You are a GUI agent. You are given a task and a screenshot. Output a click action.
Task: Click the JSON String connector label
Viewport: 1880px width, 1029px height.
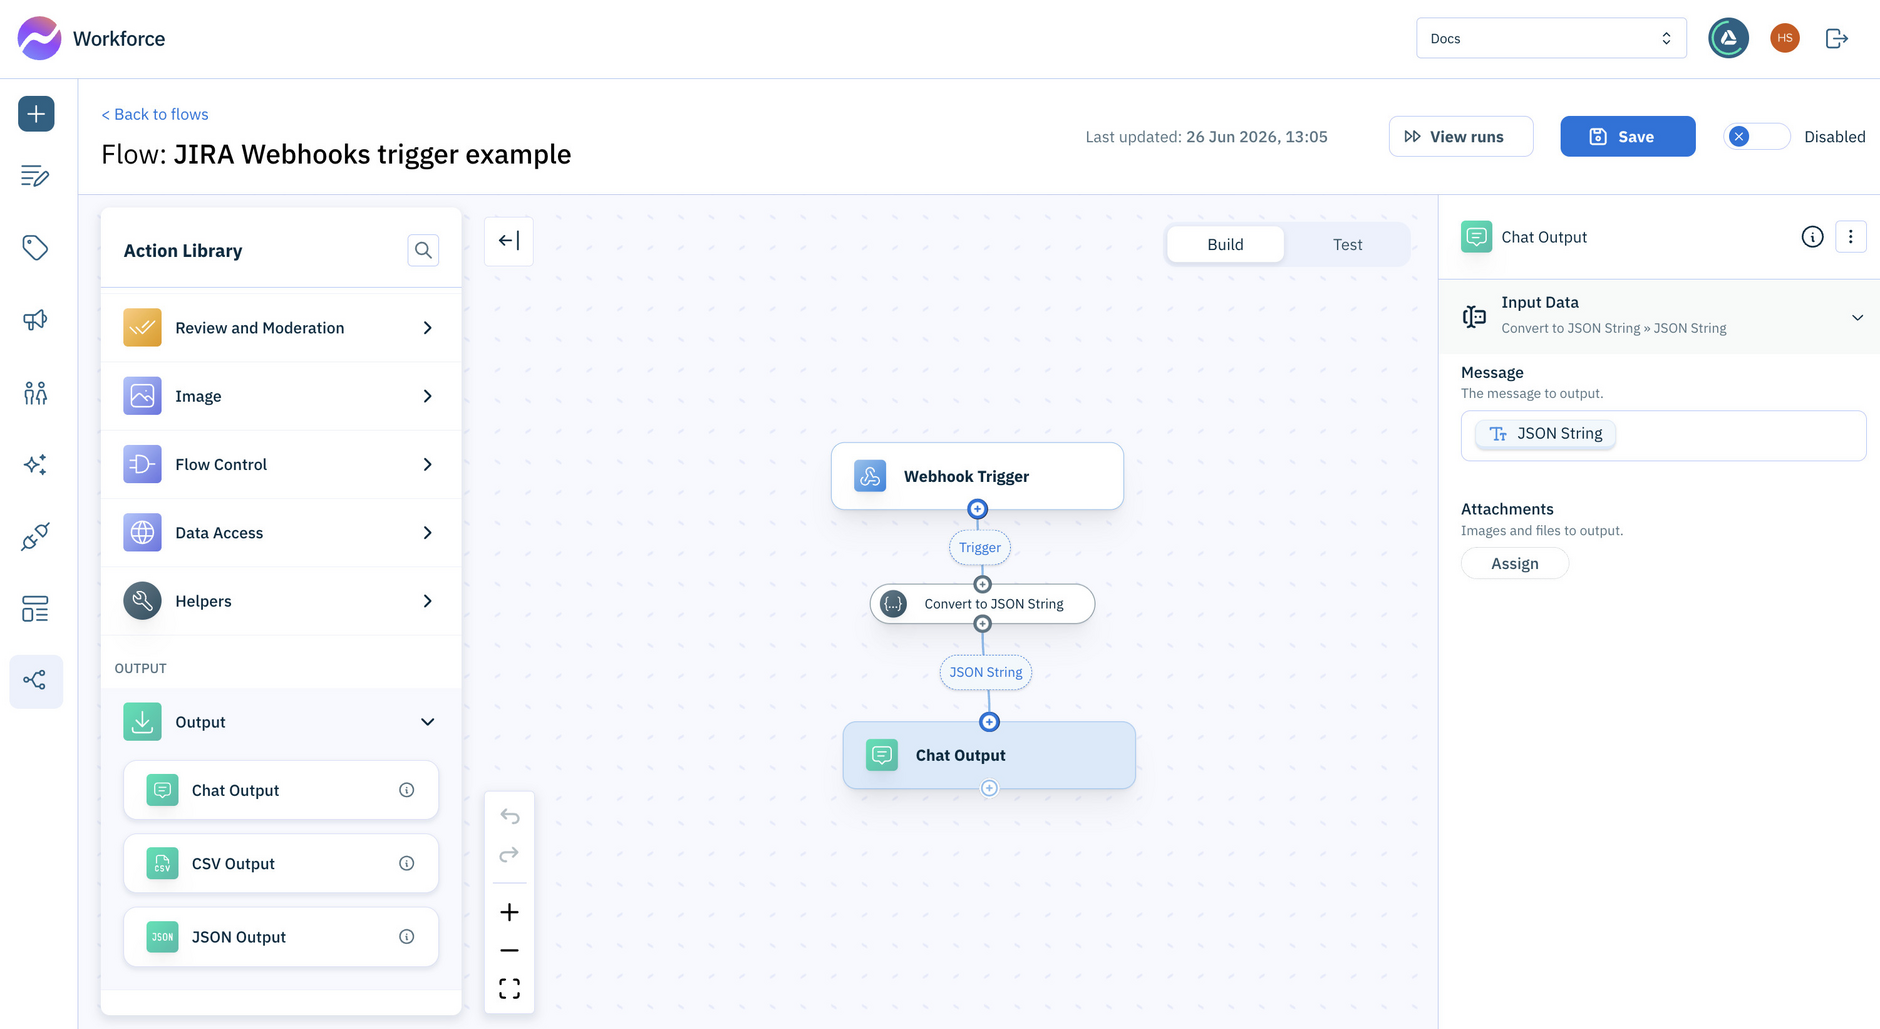(x=985, y=672)
